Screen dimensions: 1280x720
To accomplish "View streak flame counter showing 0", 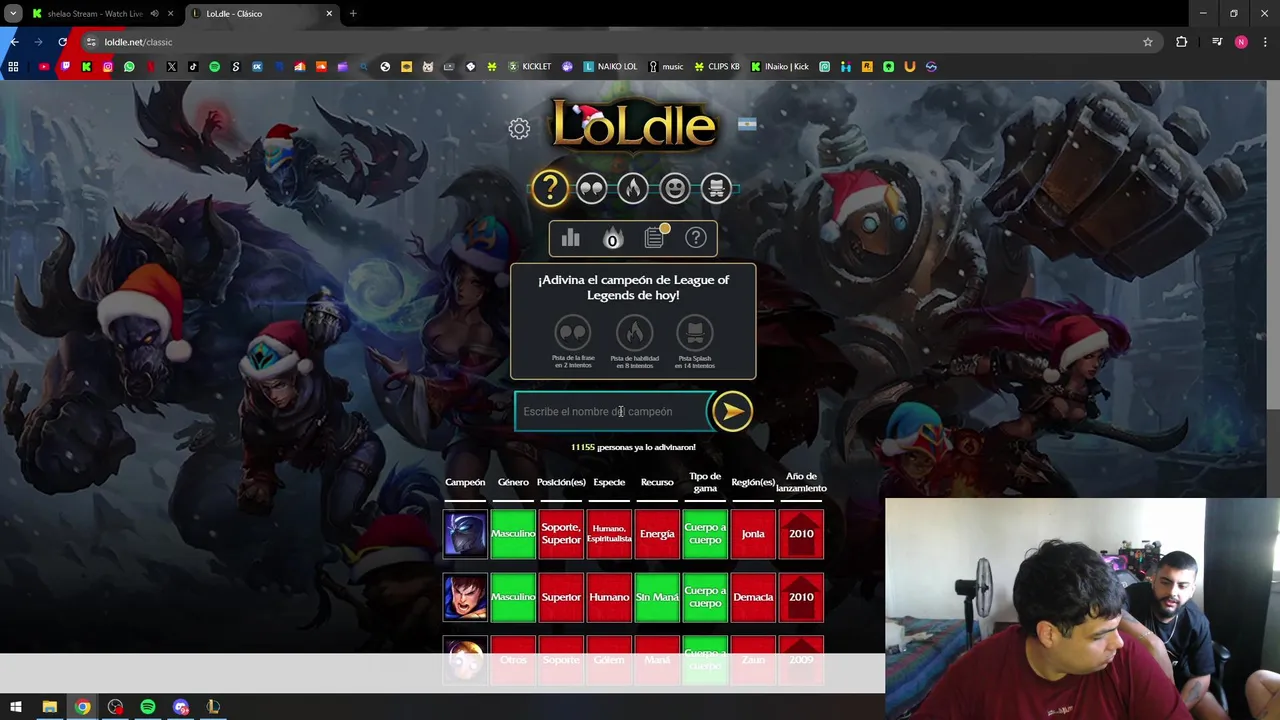I will click(612, 238).
